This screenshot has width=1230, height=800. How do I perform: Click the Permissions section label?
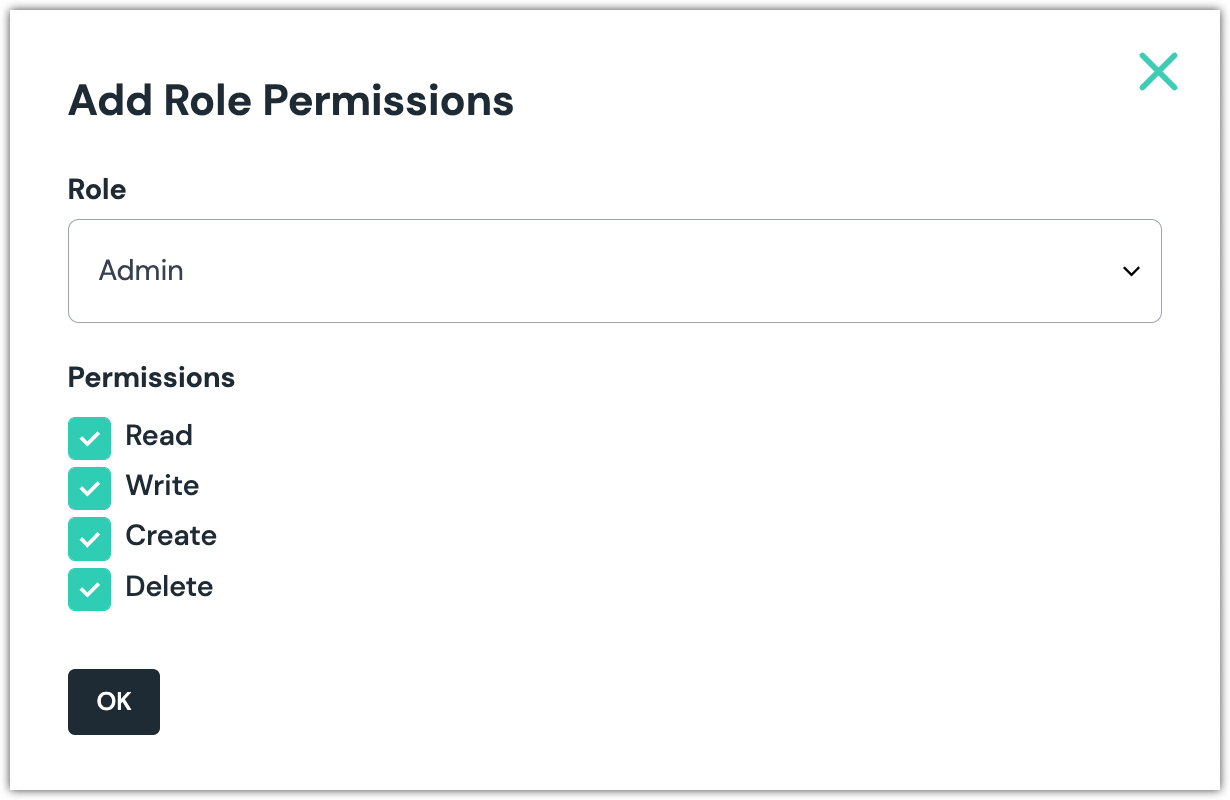tap(151, 378)
